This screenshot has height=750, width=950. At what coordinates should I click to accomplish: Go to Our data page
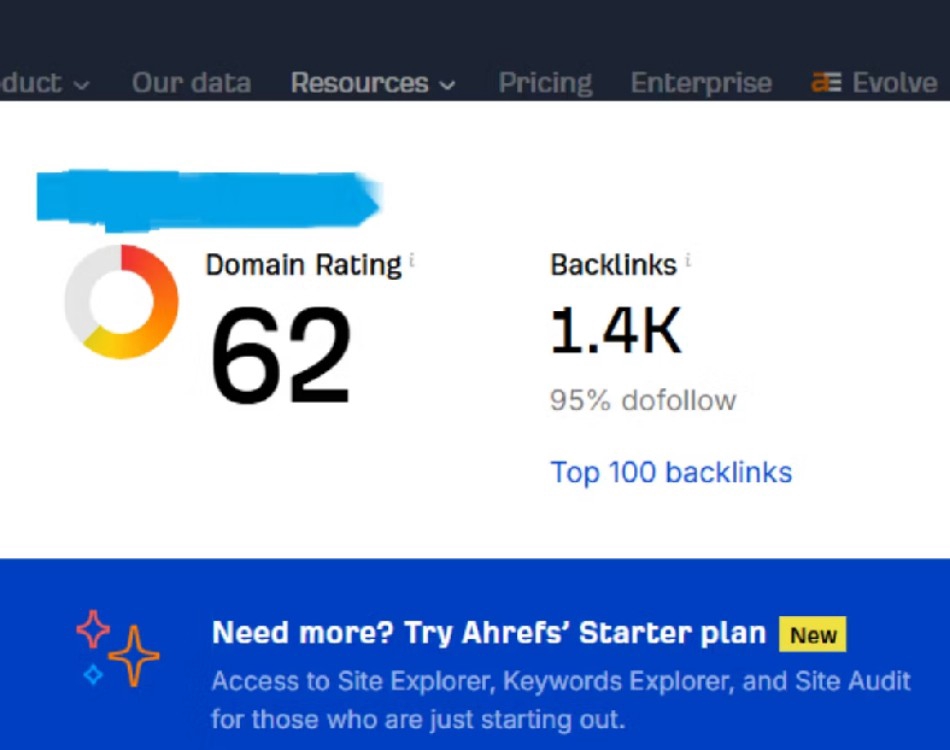point(191,83)
